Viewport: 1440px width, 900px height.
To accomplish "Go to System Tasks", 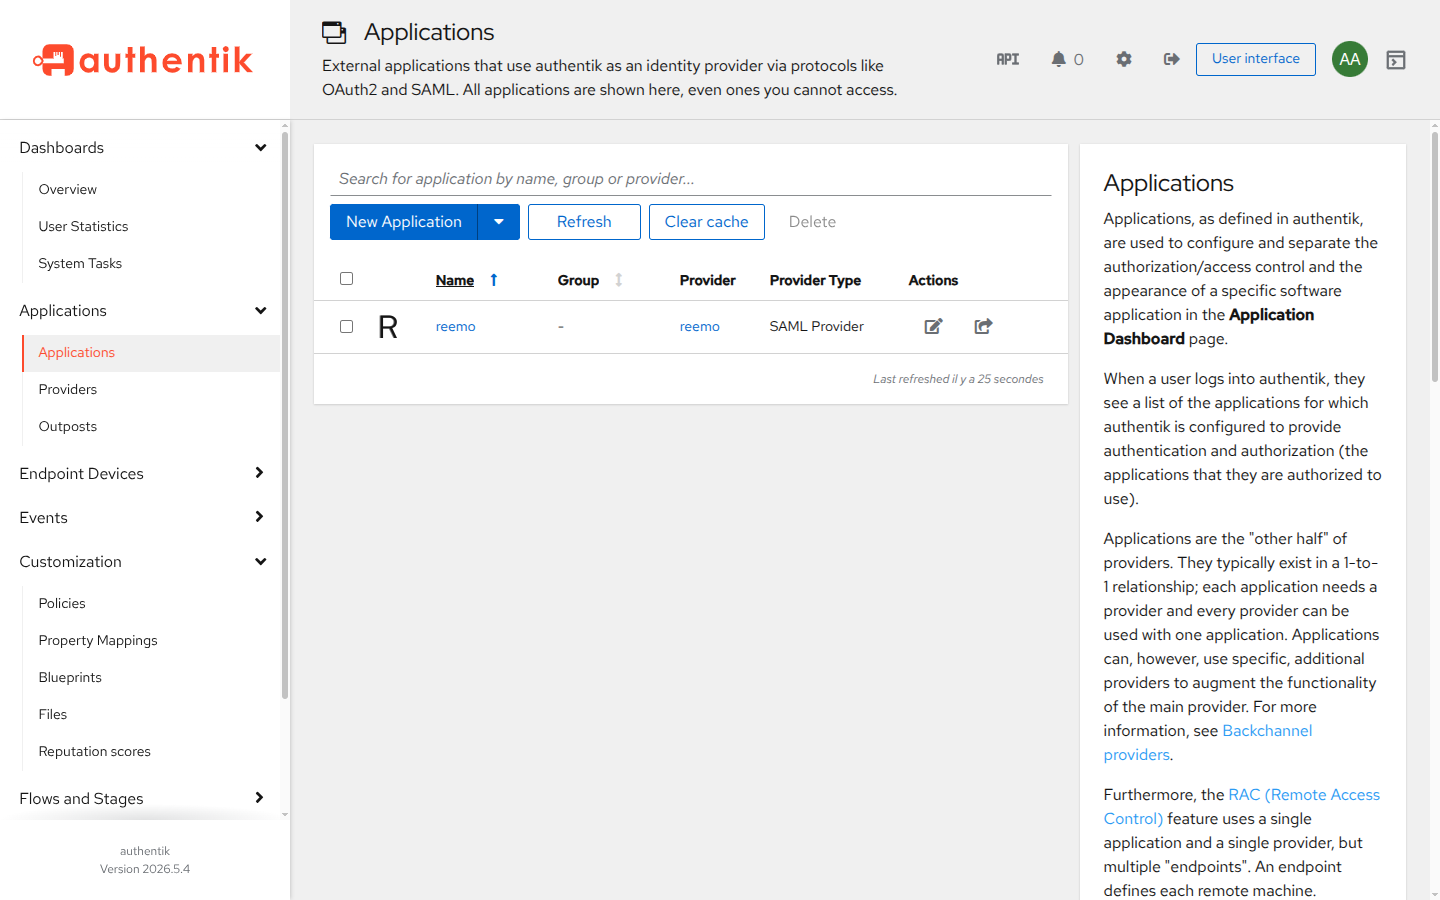I will 80,263.
